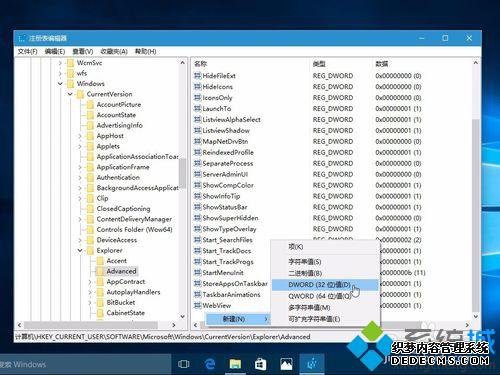Click the IconsOnly value icon
This screenshot has height=375, width=500.
click(198, 98)
